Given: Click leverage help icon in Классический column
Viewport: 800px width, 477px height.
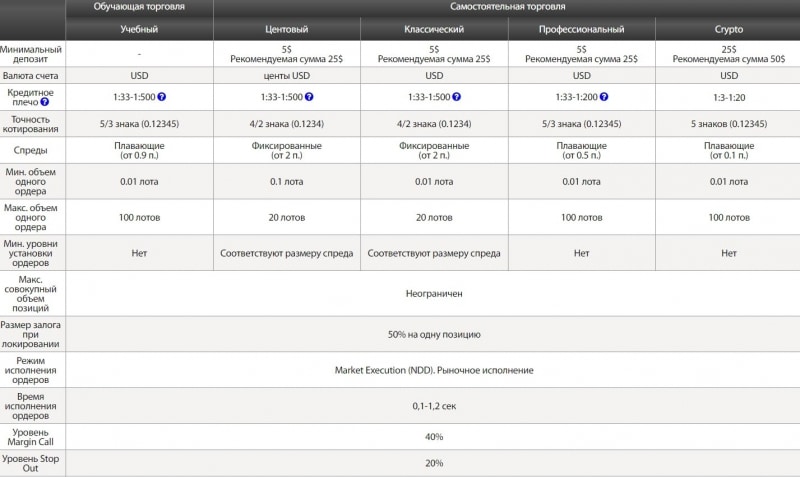Looking at the screenshot, I should click(457, 96).
